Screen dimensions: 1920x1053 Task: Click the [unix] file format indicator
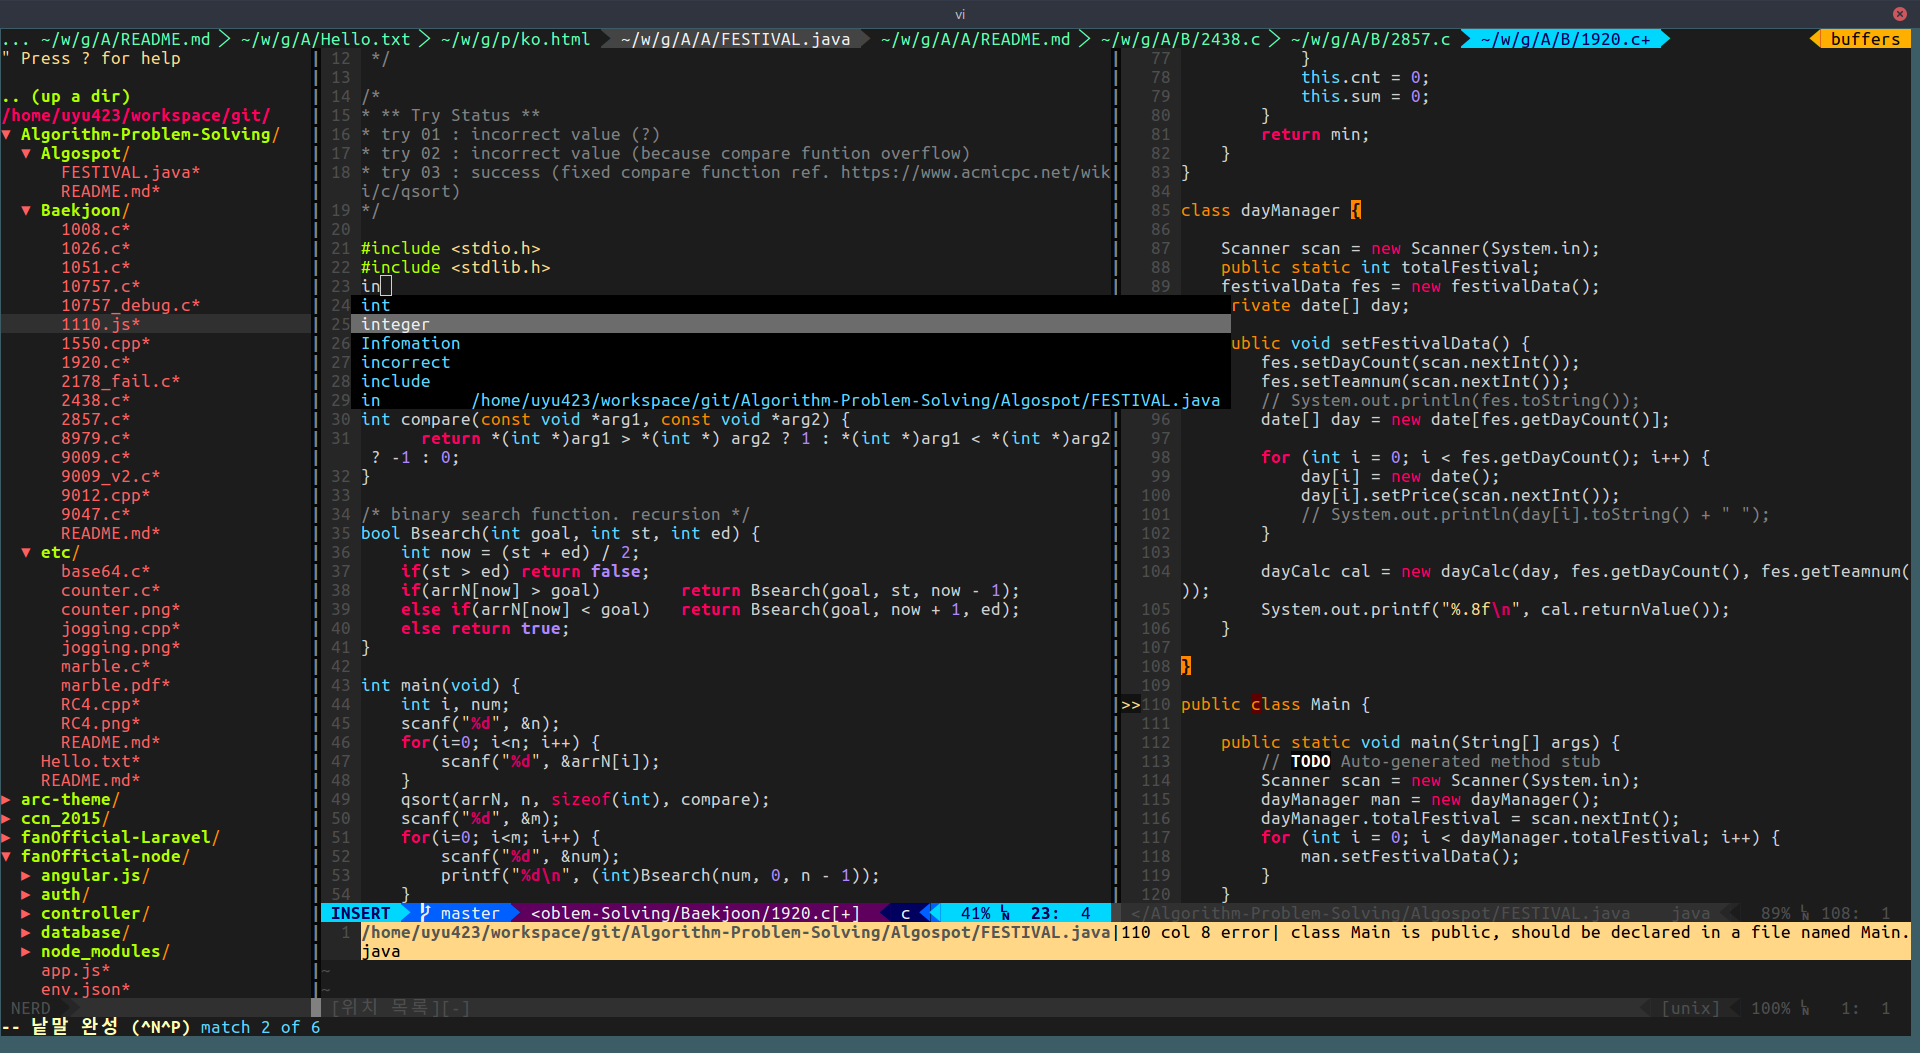pos(1690,1008)
